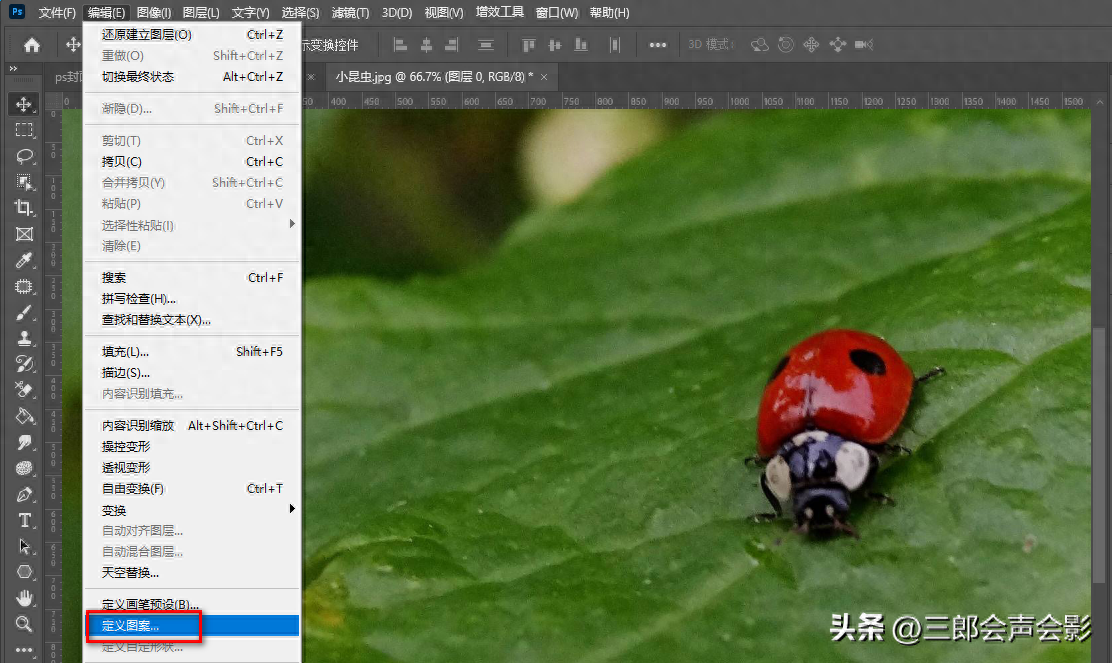This screenshot has height=663, width=1112.
Task: Select the History Brush tool
Action: (24, 364)
